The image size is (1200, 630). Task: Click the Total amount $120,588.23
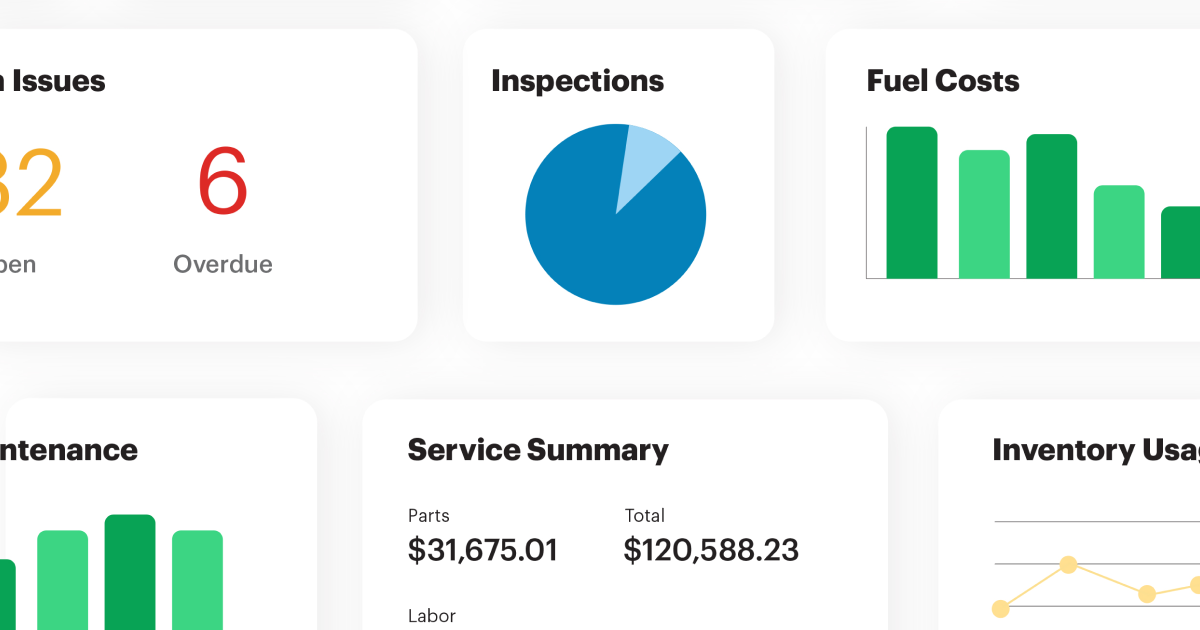point(711,550)
